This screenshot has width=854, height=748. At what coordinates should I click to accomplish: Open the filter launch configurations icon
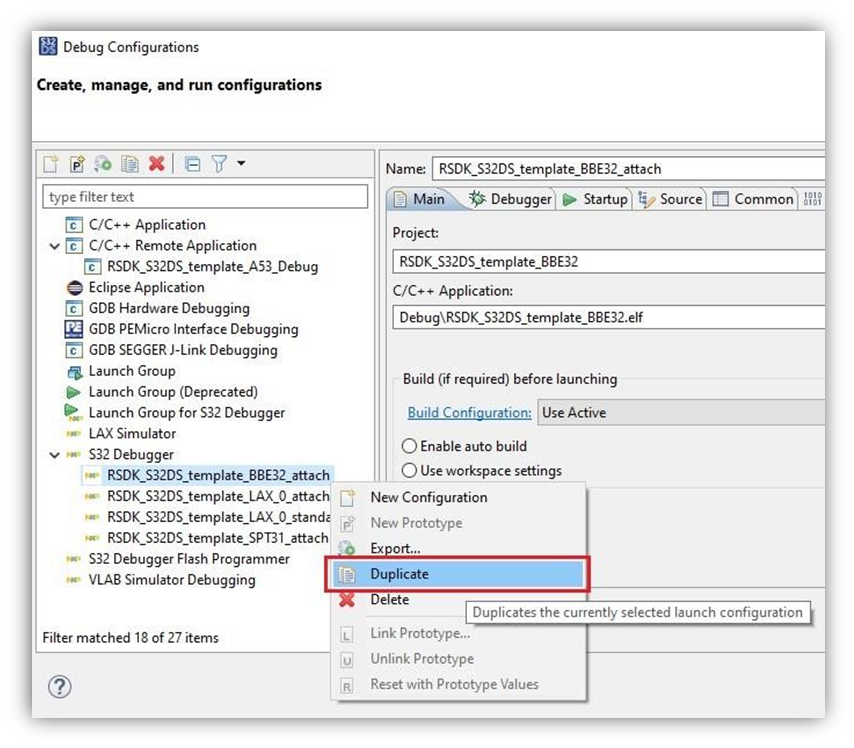218,162
